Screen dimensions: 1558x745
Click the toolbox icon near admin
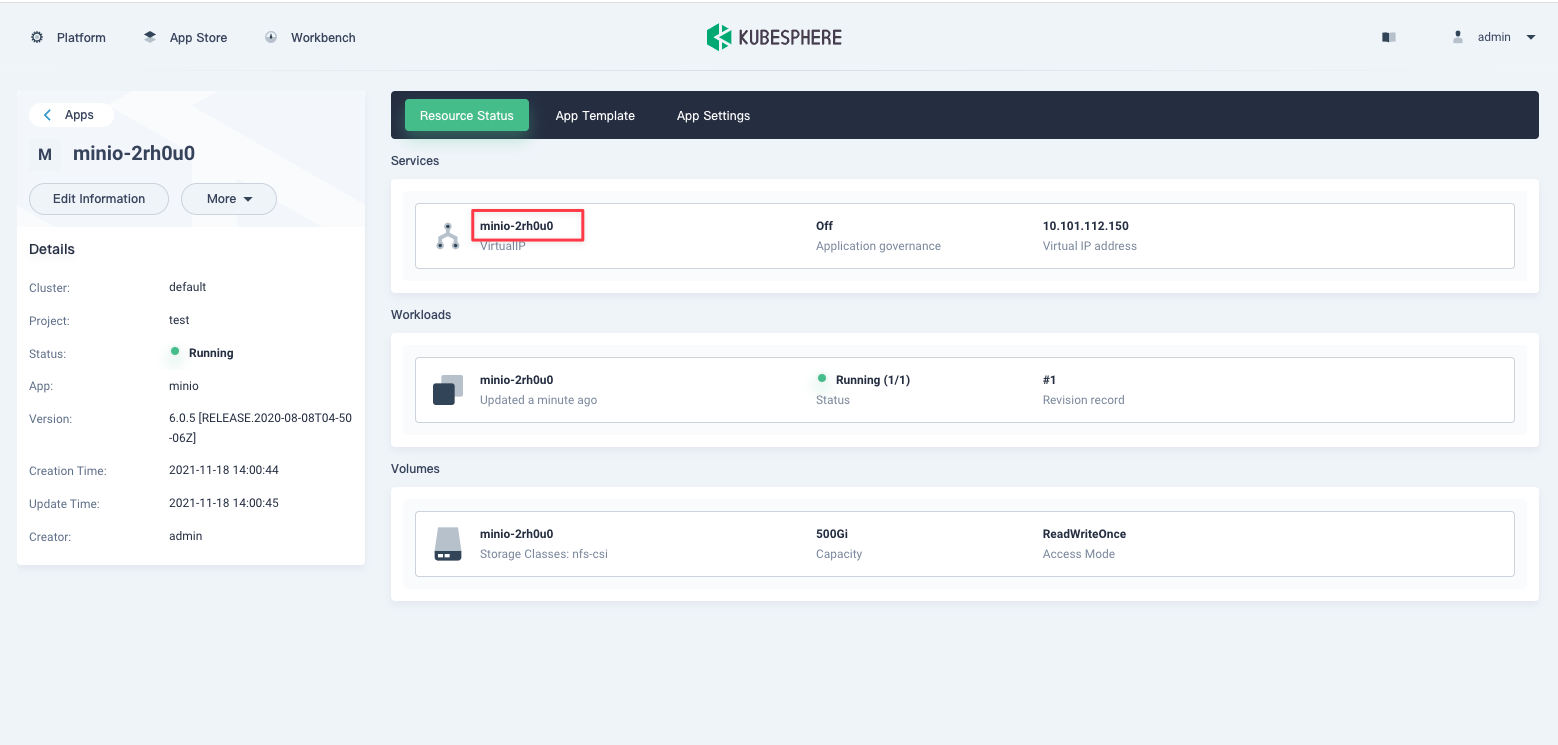point(1388,37)
